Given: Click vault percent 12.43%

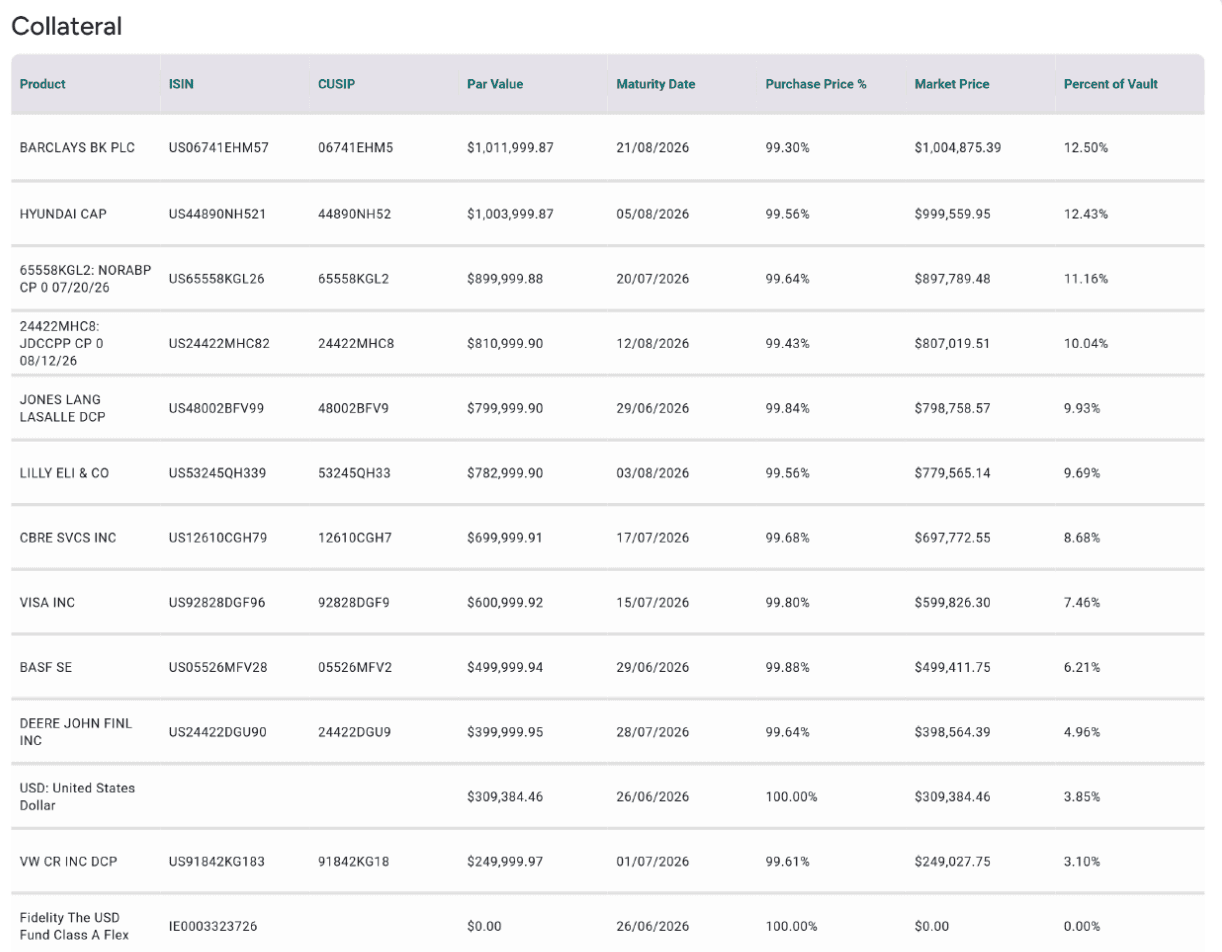Looking at the screenshot, I should [1086, 214].
